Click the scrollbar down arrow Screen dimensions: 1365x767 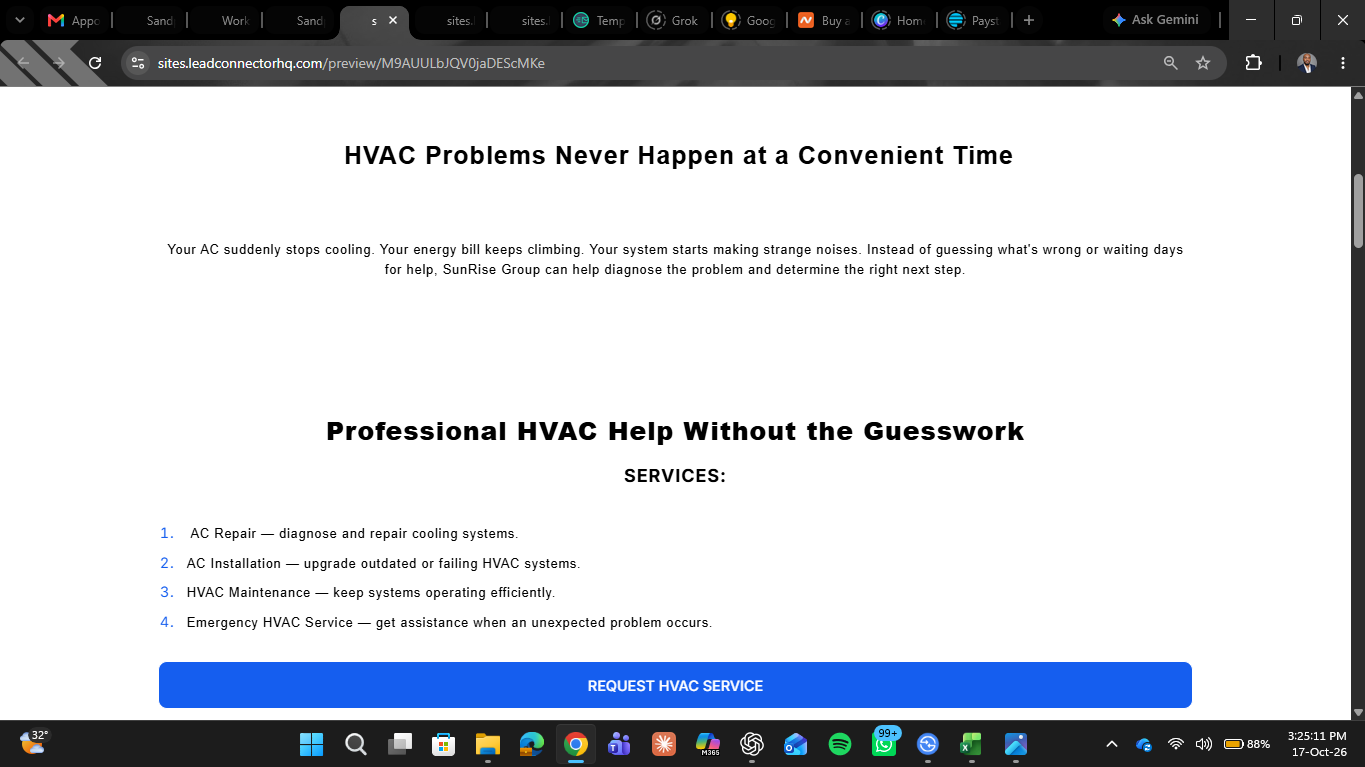click(1358, 713)
